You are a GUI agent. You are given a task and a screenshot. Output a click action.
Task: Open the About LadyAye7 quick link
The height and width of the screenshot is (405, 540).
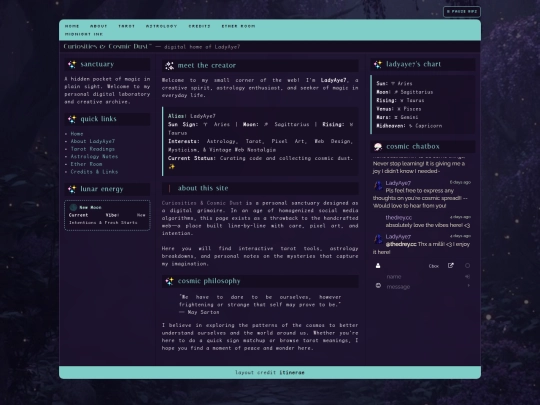coord(93,141)
